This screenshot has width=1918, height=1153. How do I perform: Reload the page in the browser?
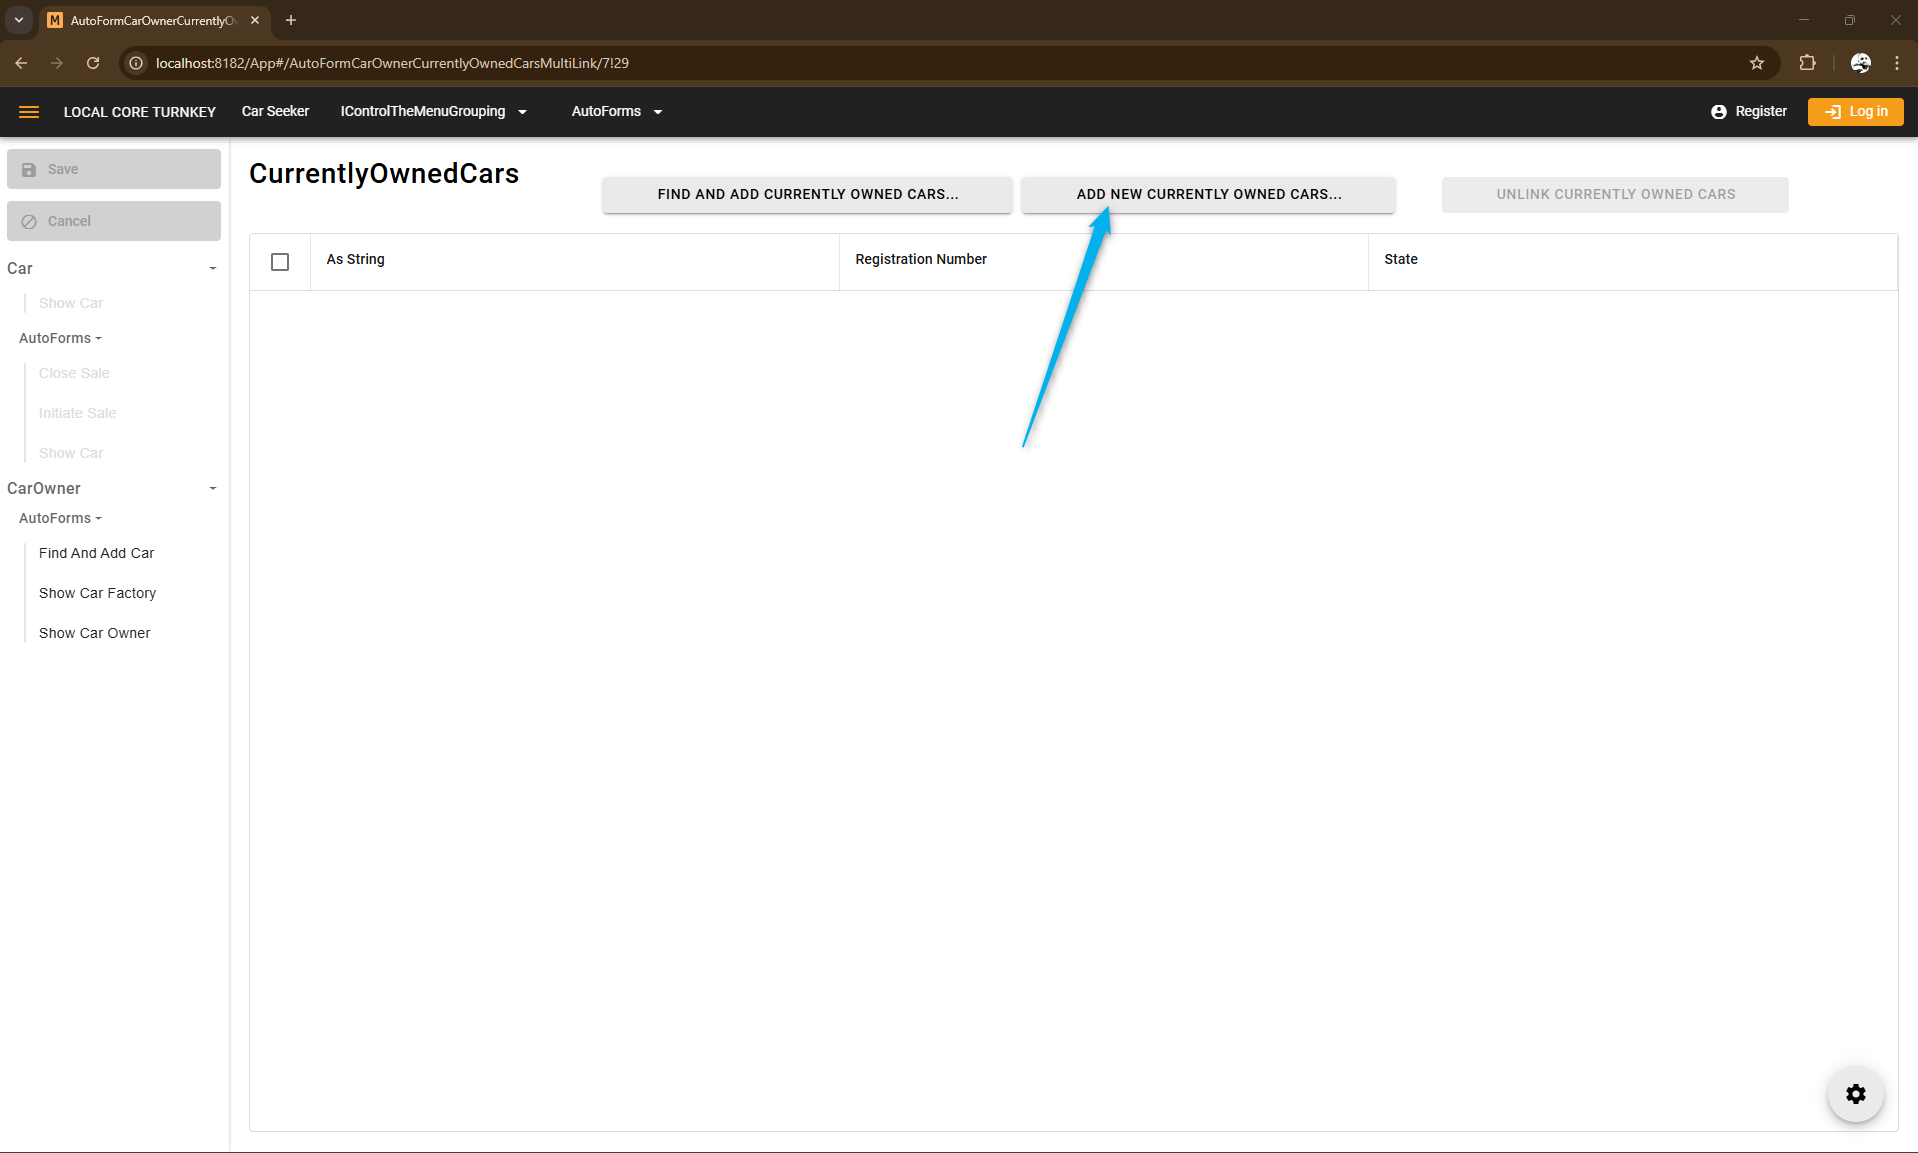[93, 63]
